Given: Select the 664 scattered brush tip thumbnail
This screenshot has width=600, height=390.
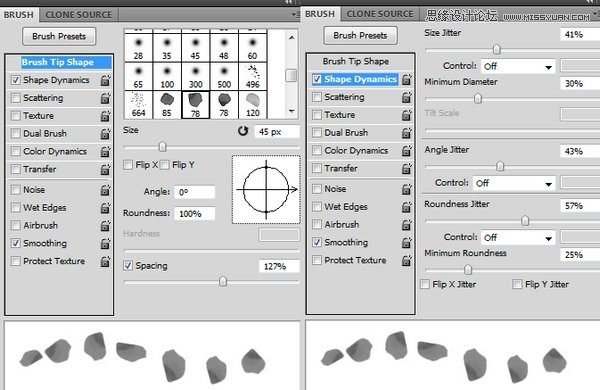Looking at the screenshot, I should [138, 104].
